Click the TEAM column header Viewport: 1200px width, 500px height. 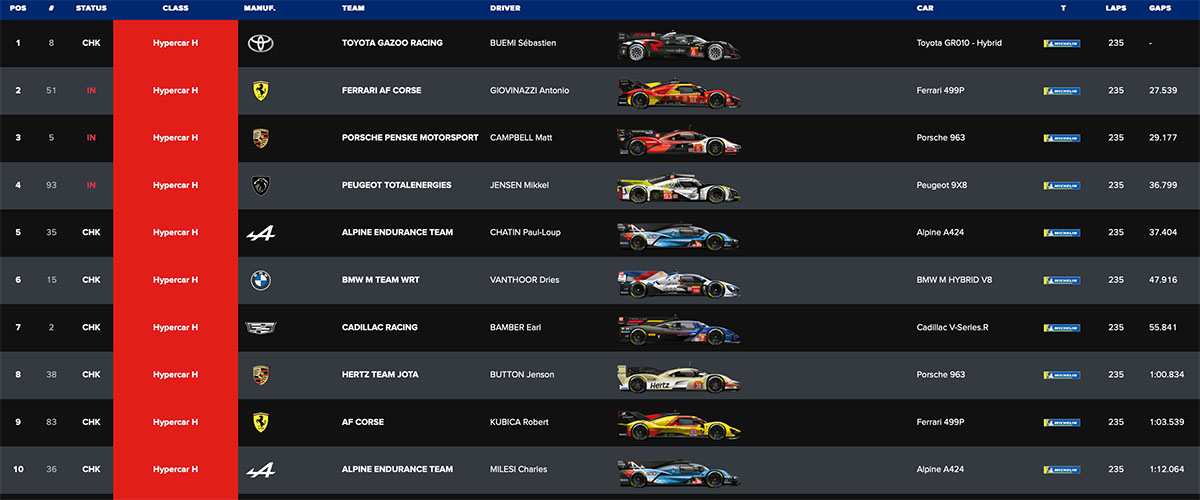pyautogui.click(x=352, y=8)
